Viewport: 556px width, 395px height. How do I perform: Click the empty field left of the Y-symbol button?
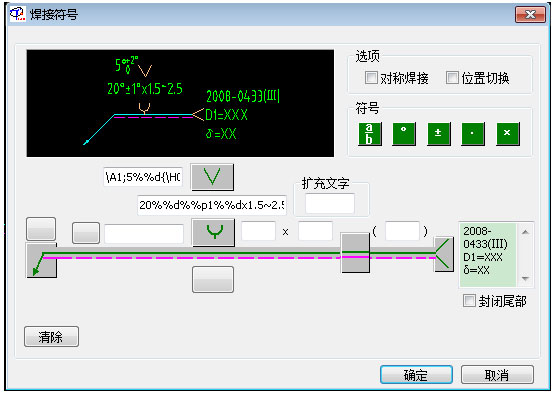click(x=144, y=234)
